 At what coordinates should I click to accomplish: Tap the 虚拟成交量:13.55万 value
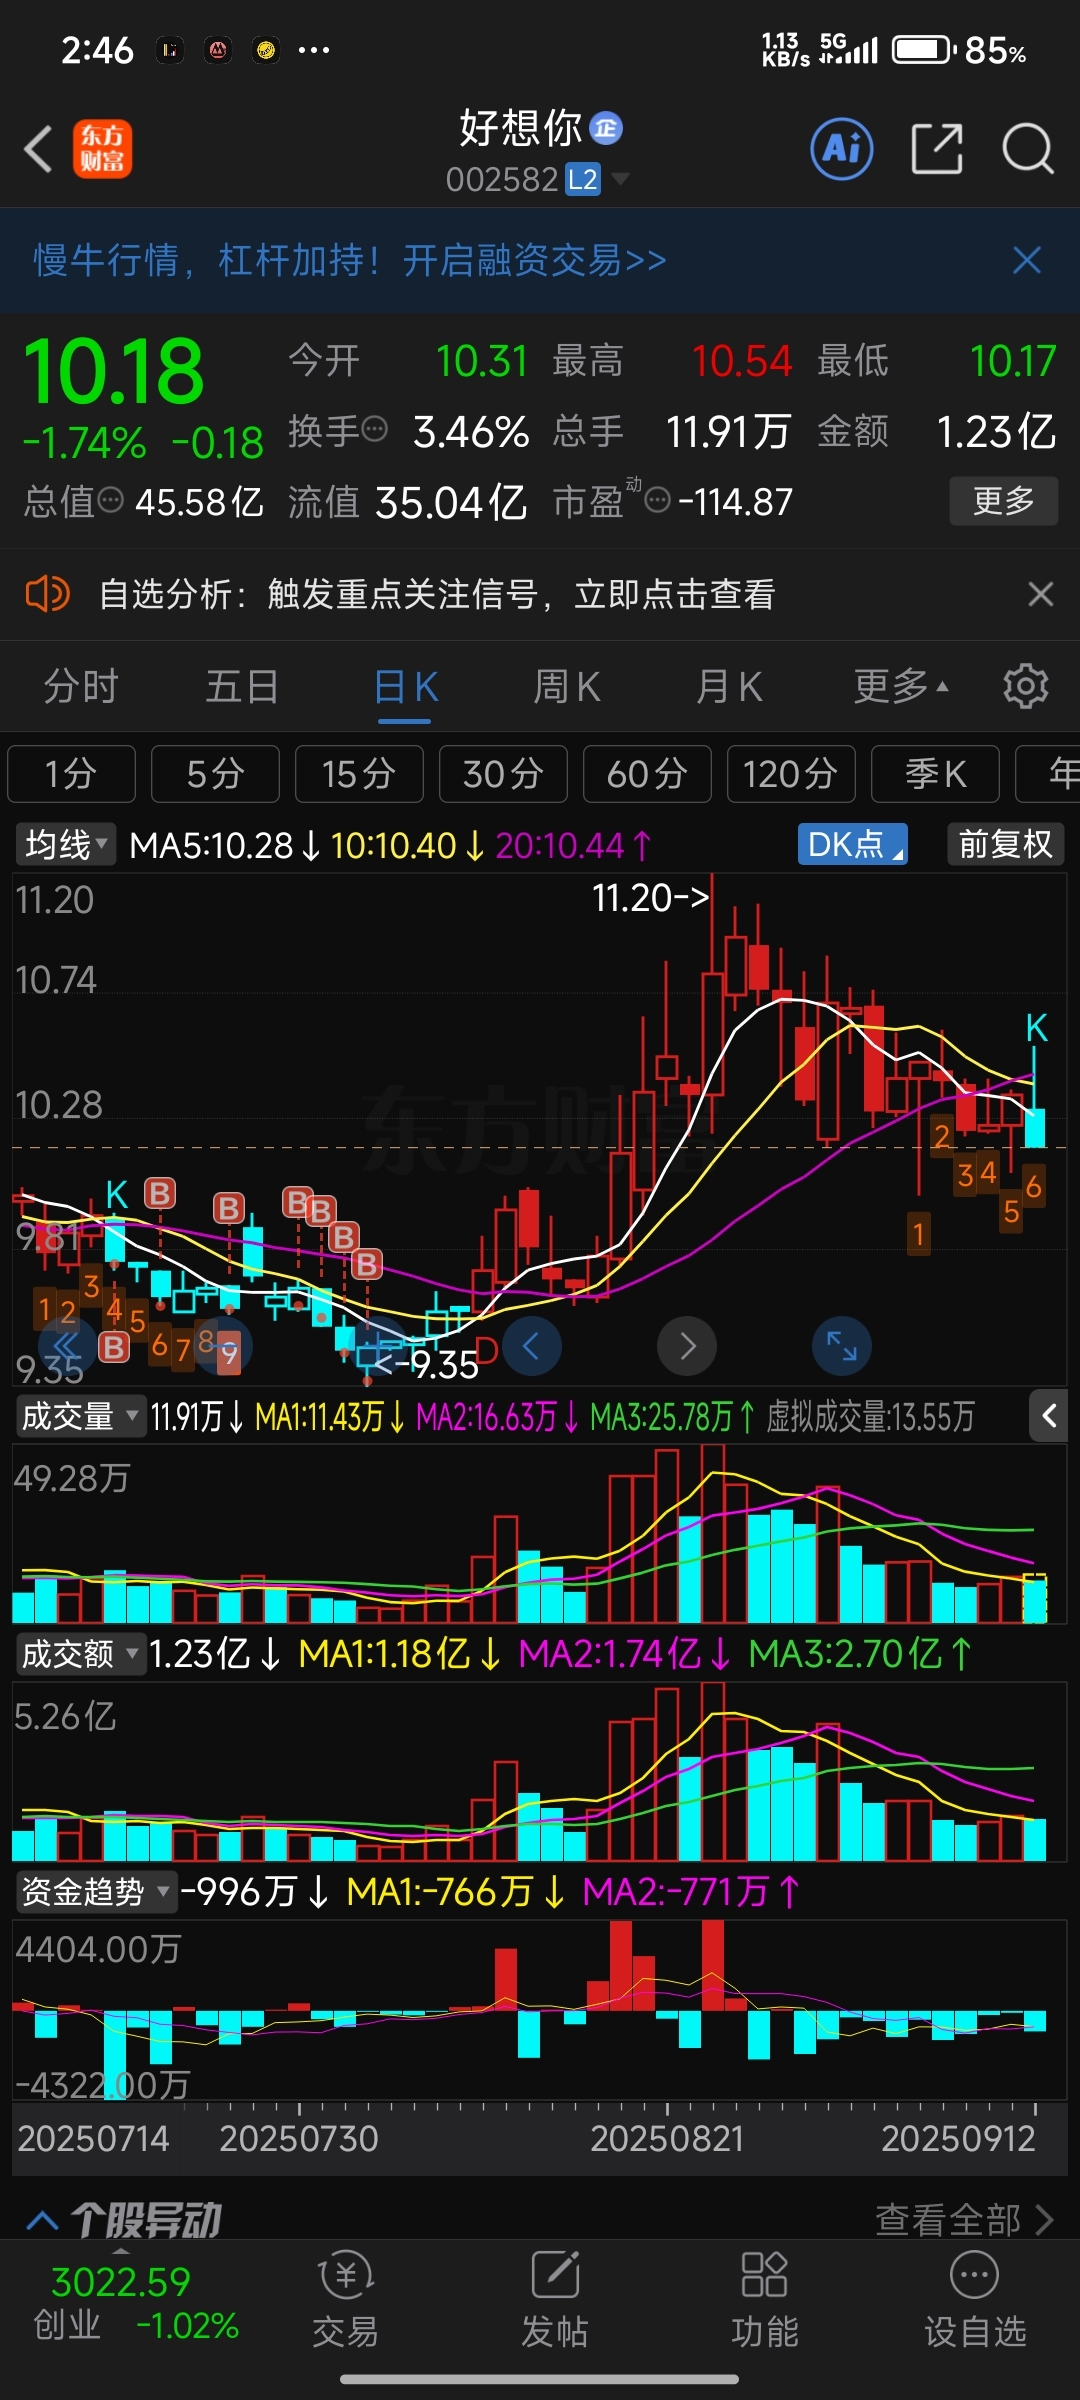click(x=870, y=1417)
